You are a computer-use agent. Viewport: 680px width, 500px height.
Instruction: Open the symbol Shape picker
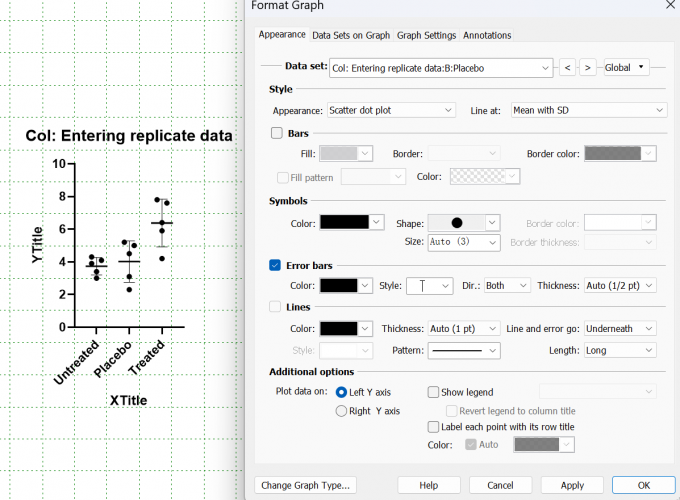[x=464, y=223]
